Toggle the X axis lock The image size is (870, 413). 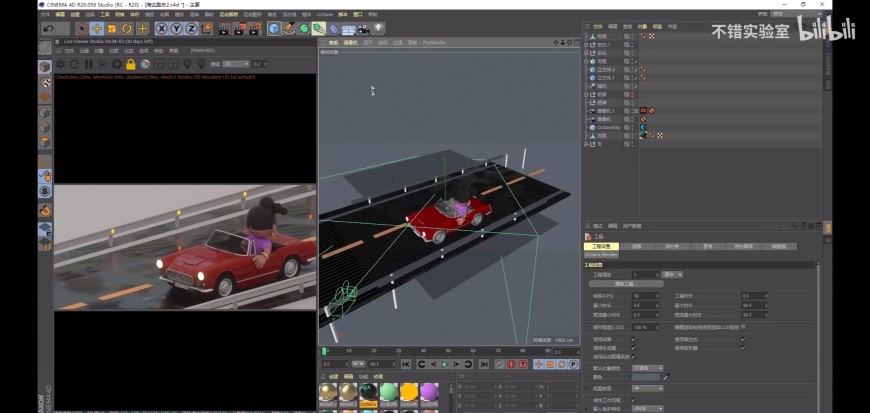(161, 28)
